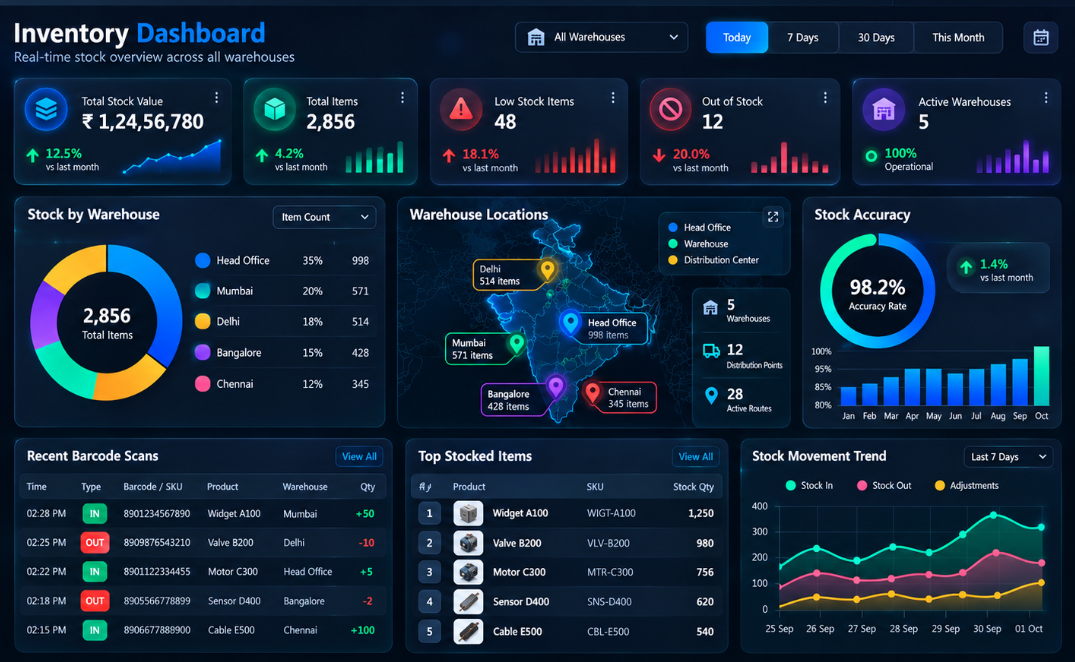Open Active Warehouses card options menu
This screenshot has height=662, width=1075.
click(1046, 98)
